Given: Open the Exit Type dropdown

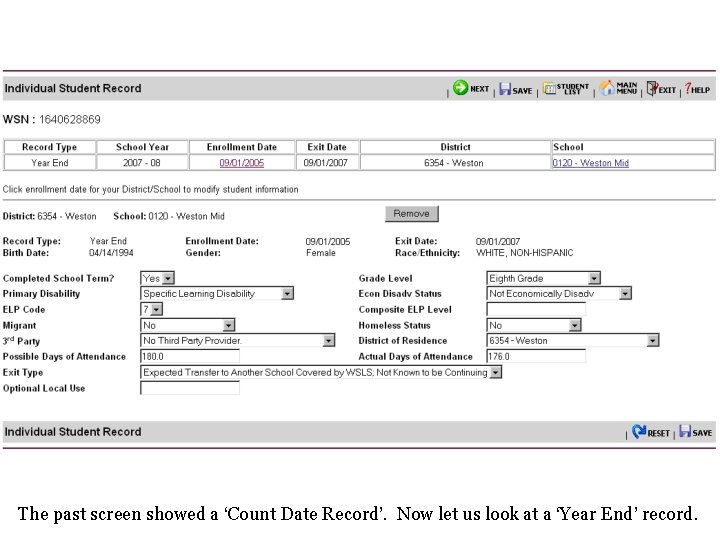Looking at the screenshot, I should 321,372.
